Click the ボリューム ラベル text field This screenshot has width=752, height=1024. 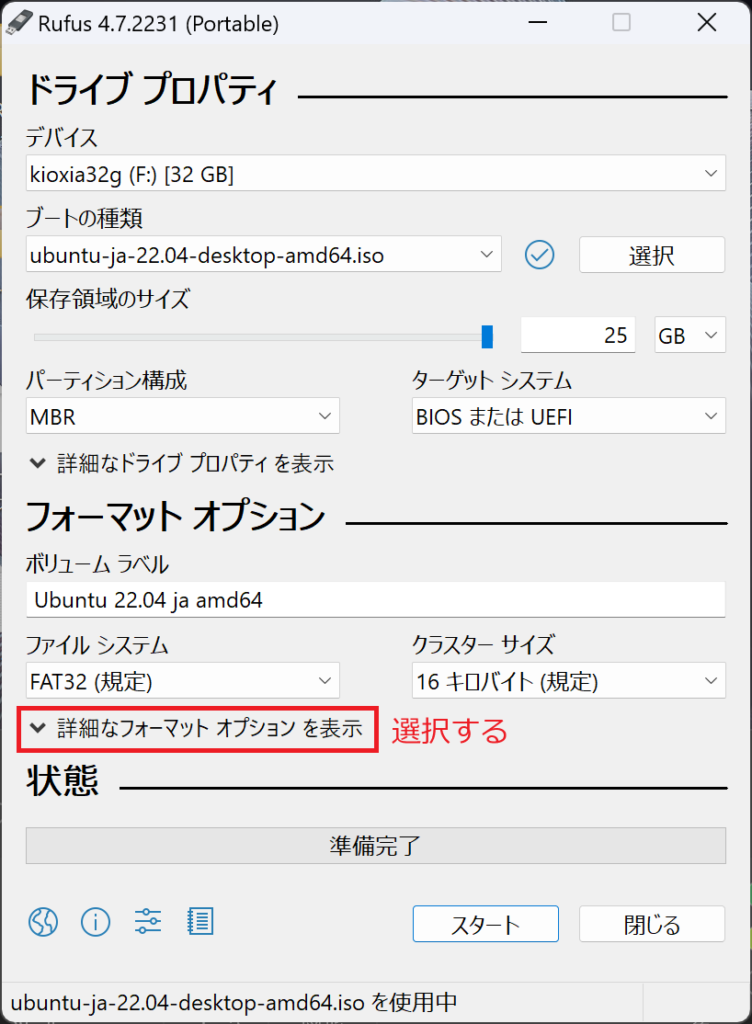(375, 600)
